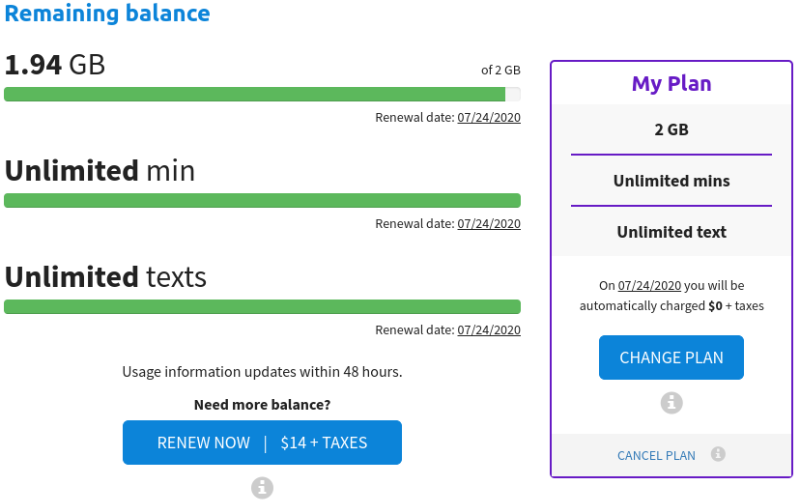Click the 07/24/2020 date in My Plan

(x=649, y=285)
